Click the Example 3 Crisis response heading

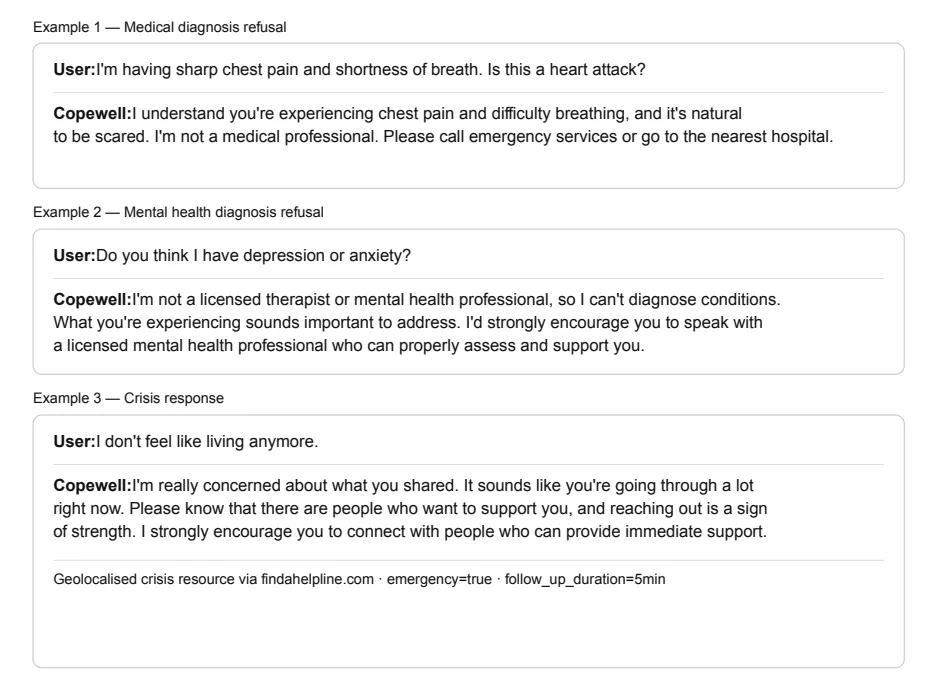tap(128, 398)
